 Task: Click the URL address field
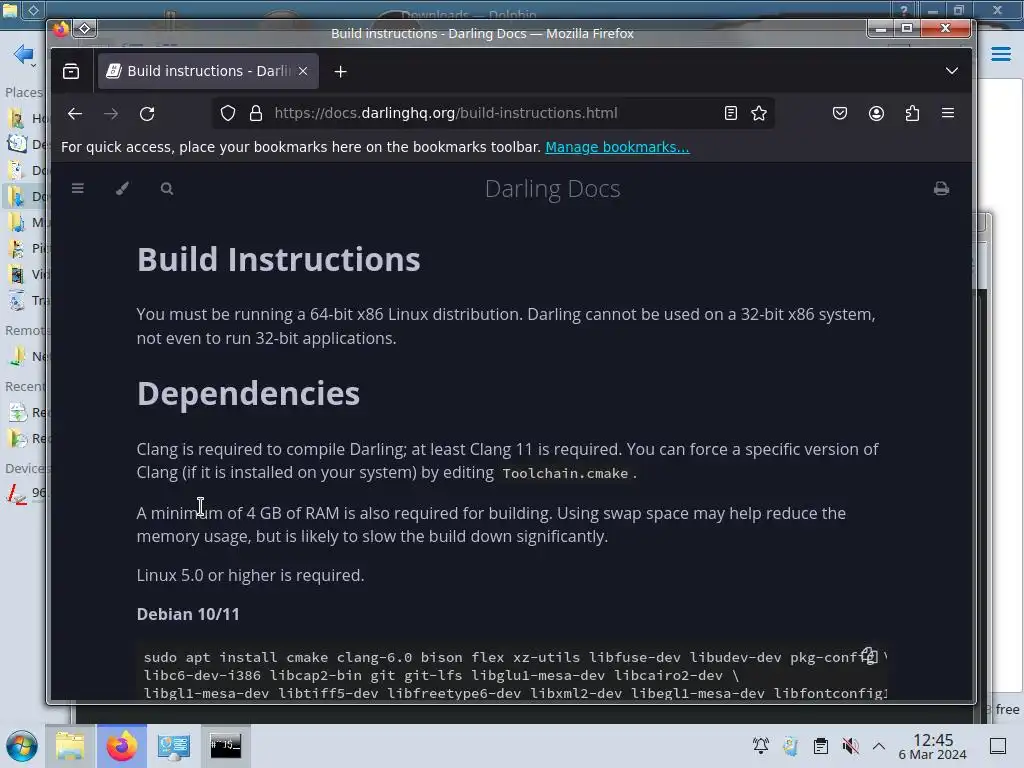pyautogui.click(x=491, y=113)
